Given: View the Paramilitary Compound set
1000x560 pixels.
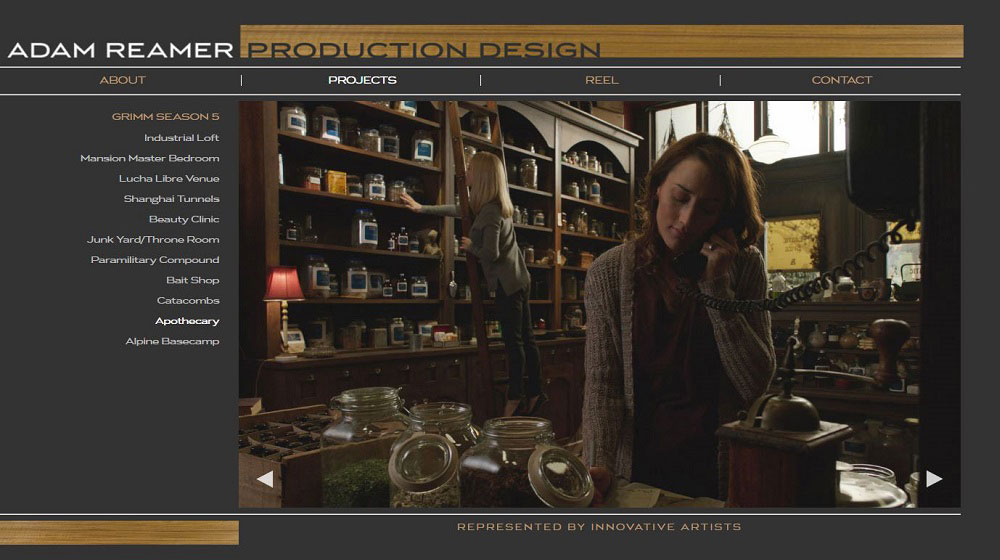Looking at the screenshot, I should (x=155, y=260).
